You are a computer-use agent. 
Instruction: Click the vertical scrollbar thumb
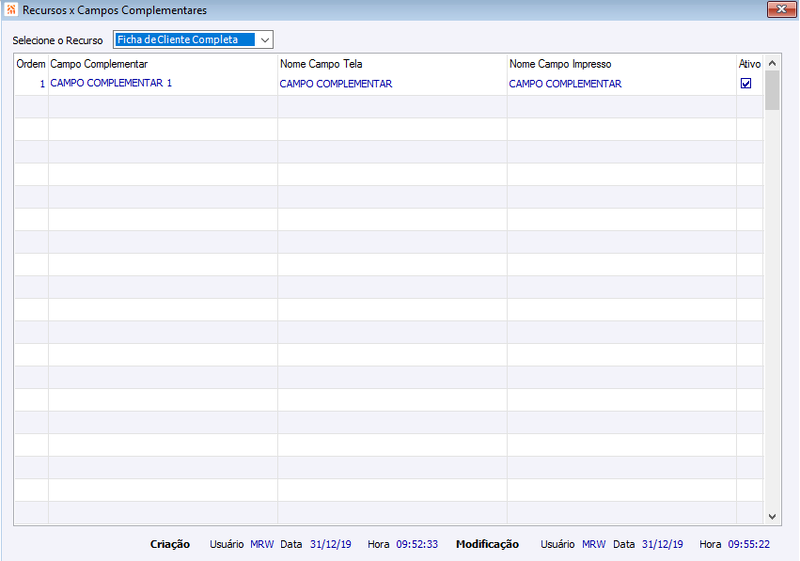tap(772, 90)
